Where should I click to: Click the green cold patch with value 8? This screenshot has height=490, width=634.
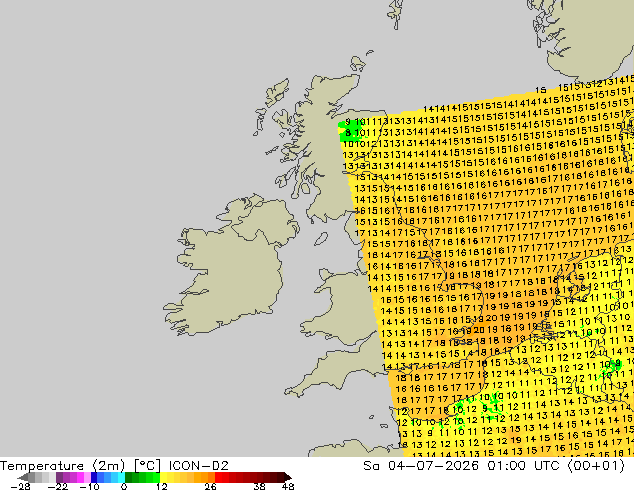tap(349, 131)
